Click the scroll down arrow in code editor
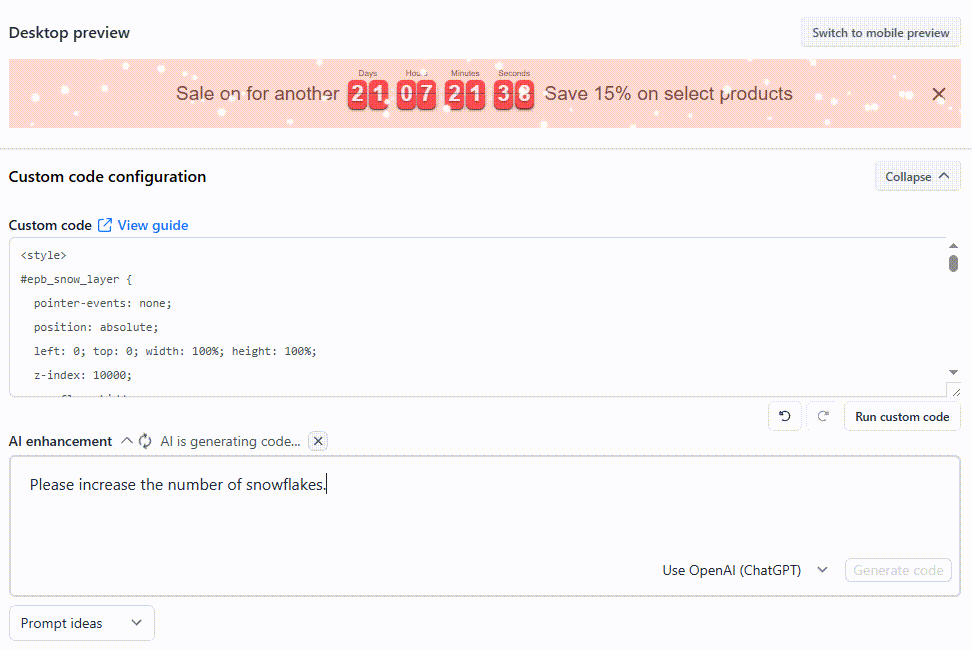Image resolution: width=972 pixels, height=650 pixels. tap(953, 372)
